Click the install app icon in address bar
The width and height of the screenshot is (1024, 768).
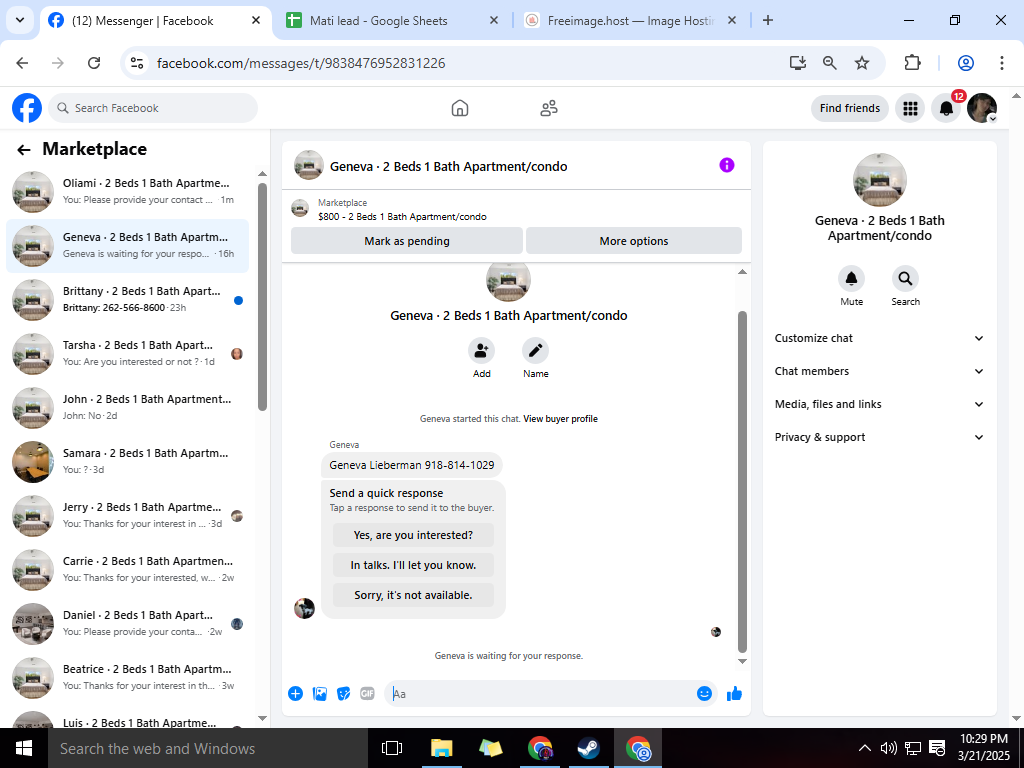(x=797, y=63)
